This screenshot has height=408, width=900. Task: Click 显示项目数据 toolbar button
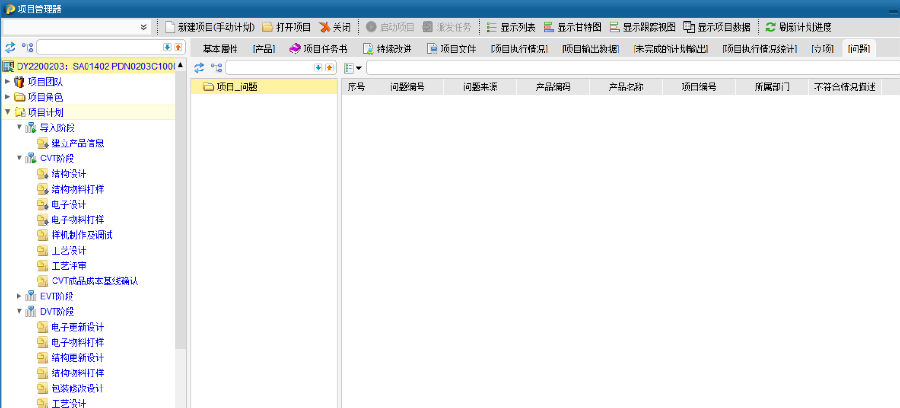pos(716,27)
